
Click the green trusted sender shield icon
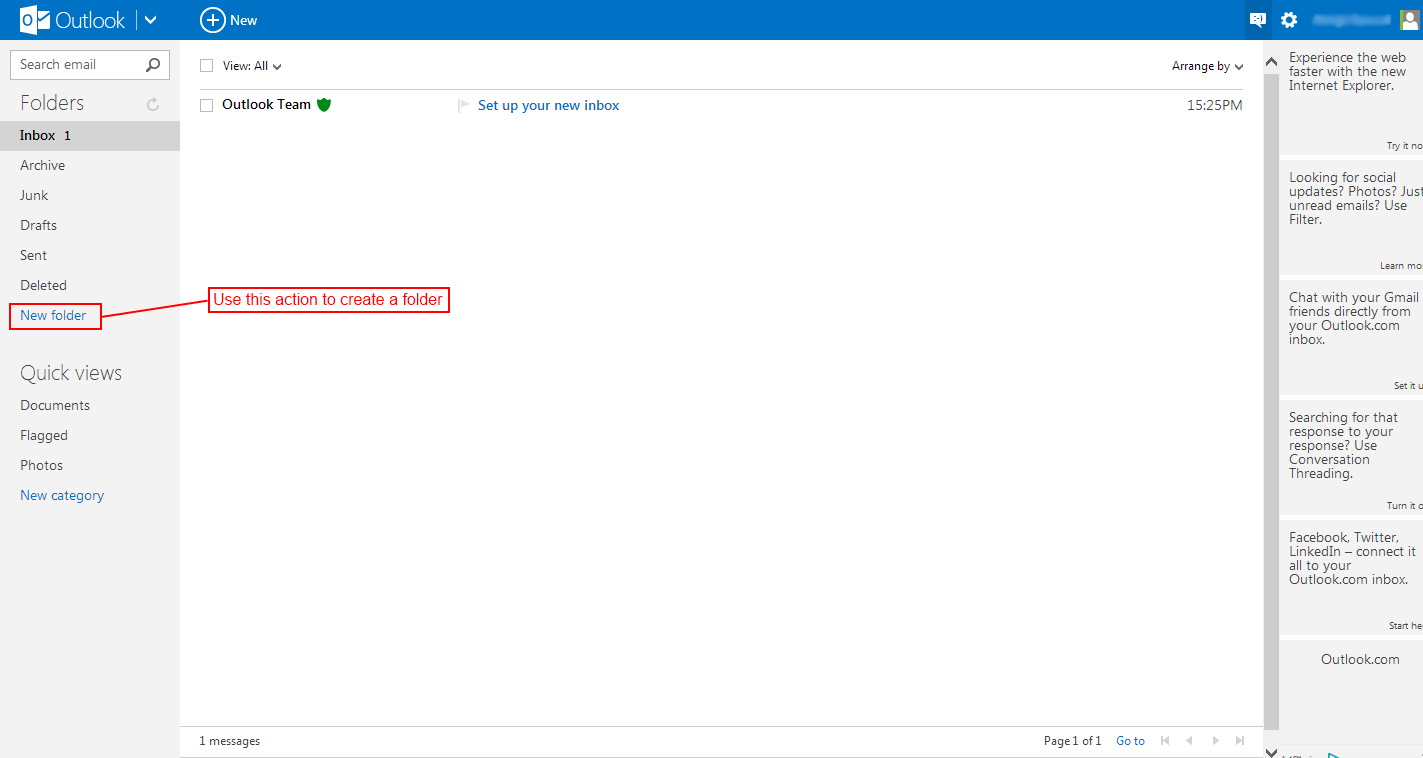(324, 104)
